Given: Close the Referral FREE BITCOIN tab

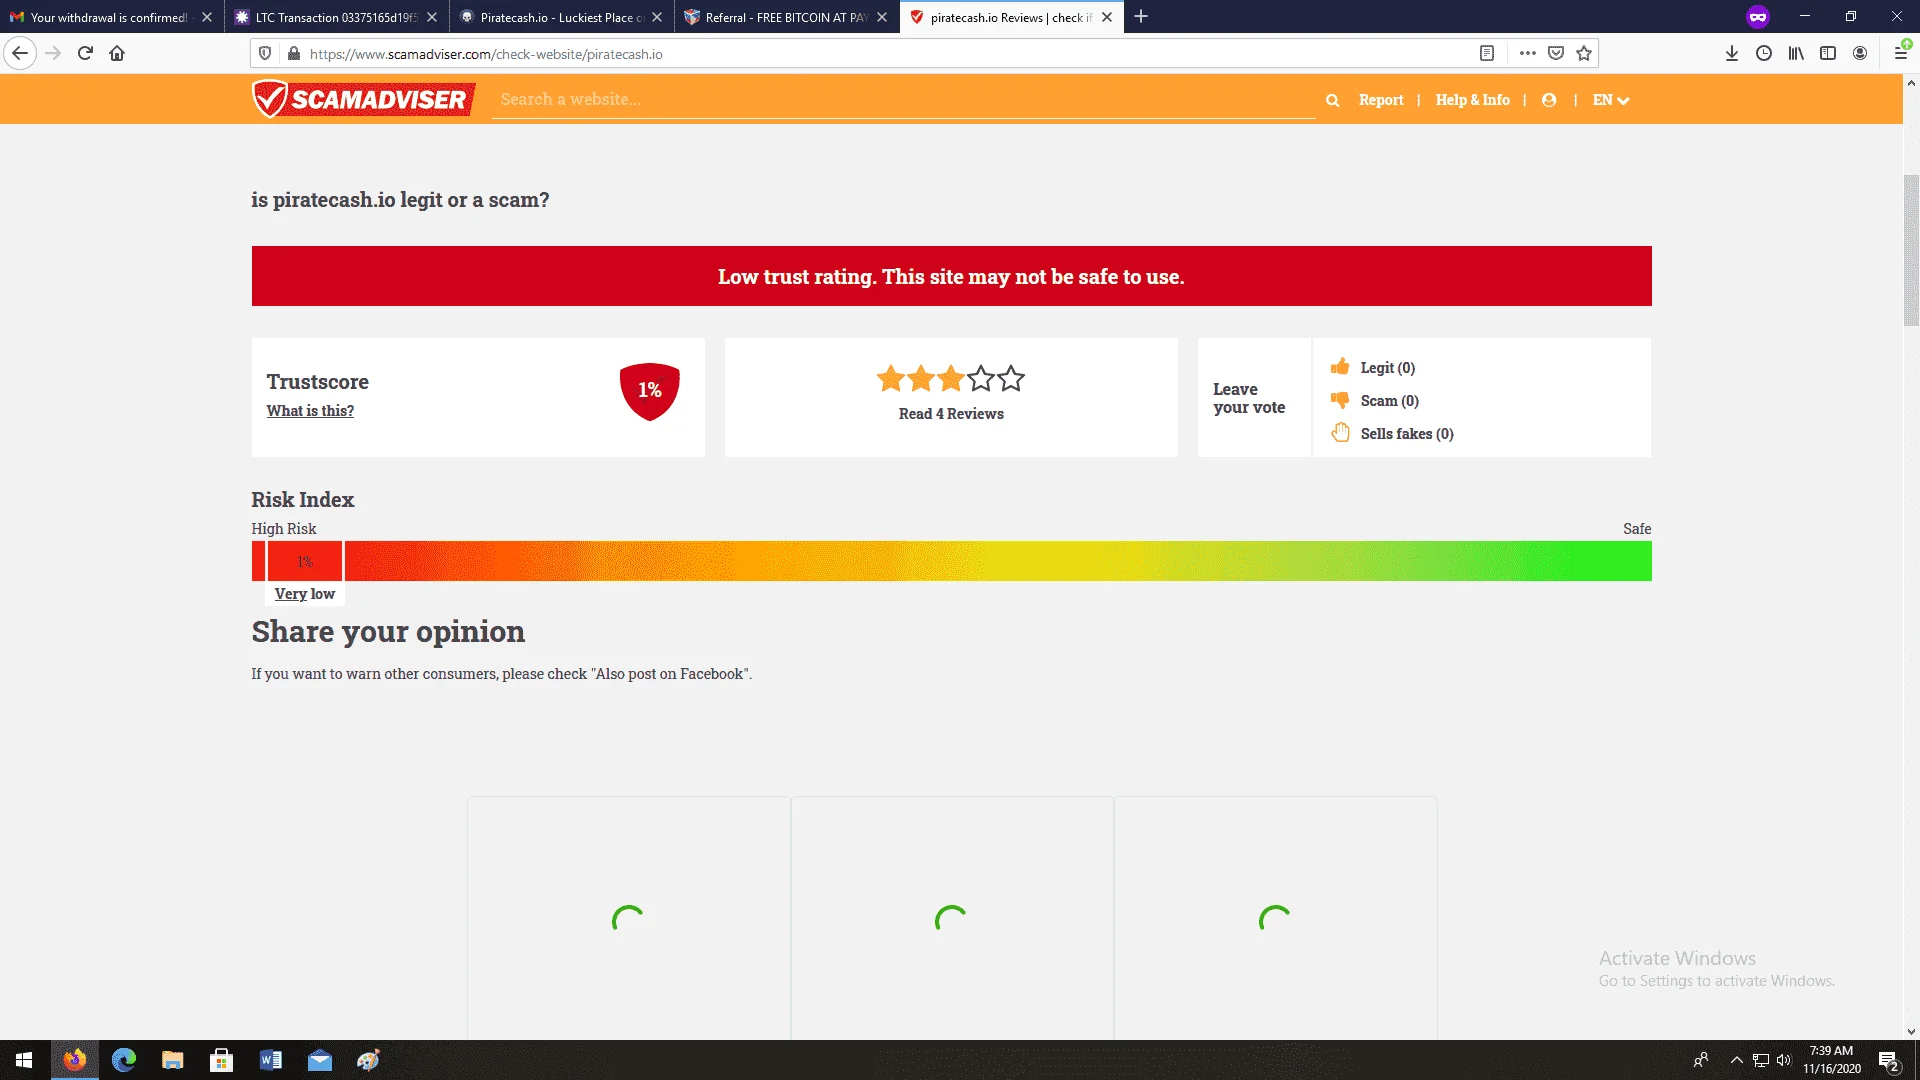Looking at the screenshot, I should [x=882, y=17].
